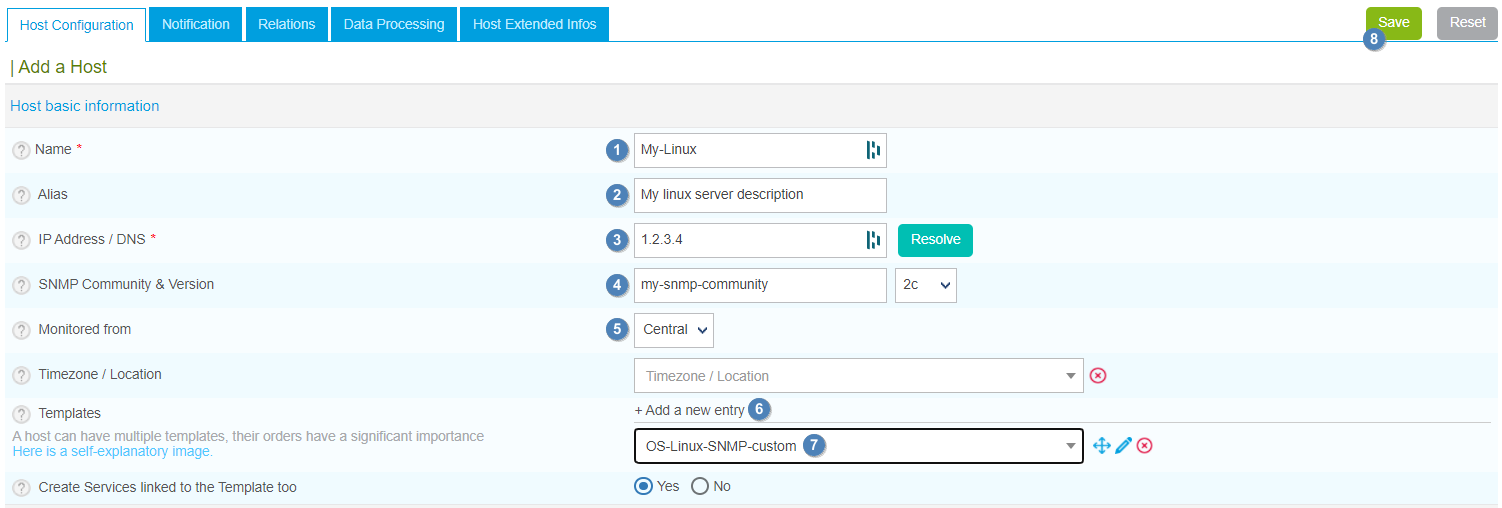Clear the Timezone / Location field

1098,376
